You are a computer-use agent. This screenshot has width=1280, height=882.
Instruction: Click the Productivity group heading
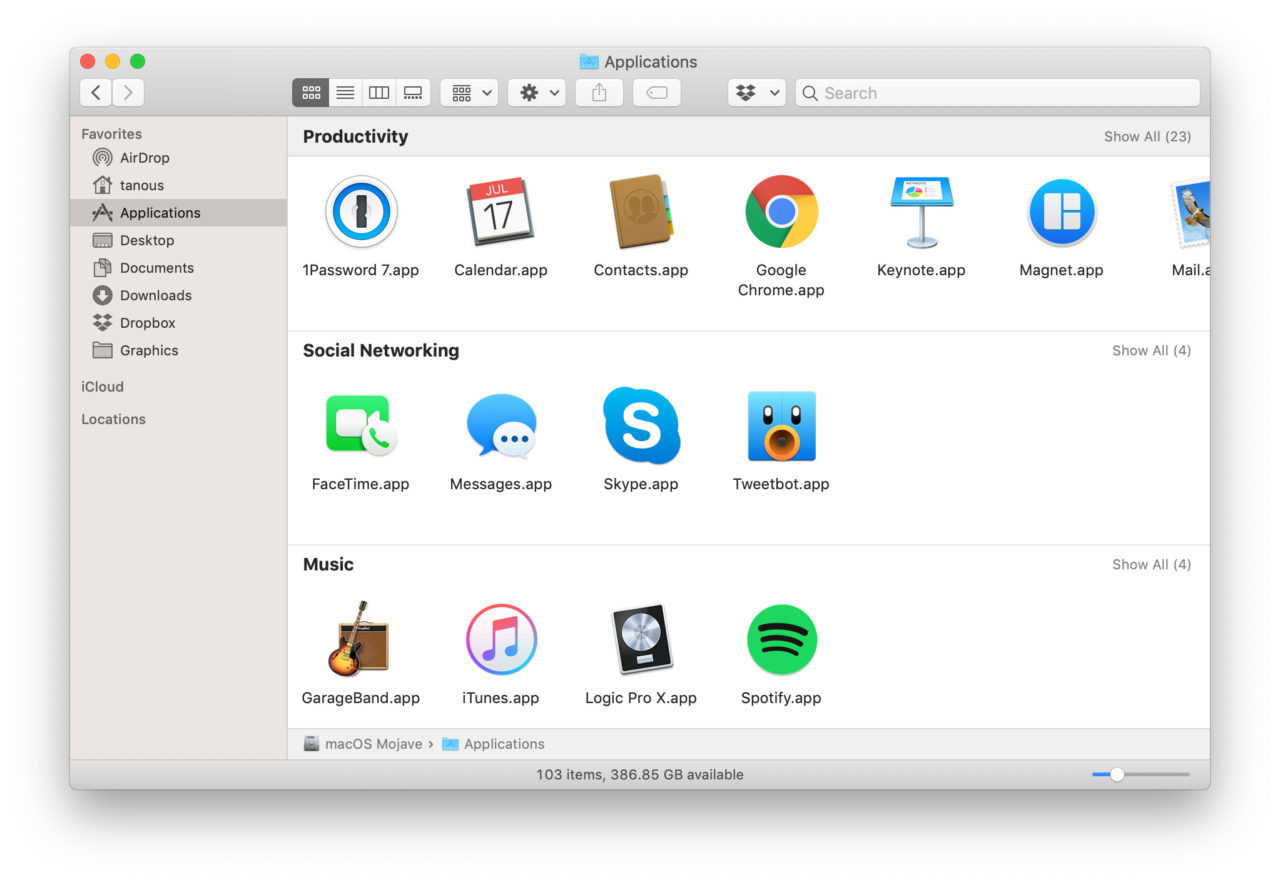(355, 137)
